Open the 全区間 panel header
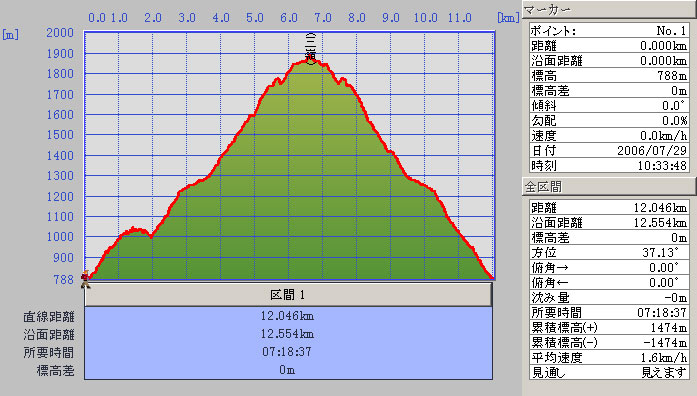Screen dimensions: 697x396 click(609, 187)
